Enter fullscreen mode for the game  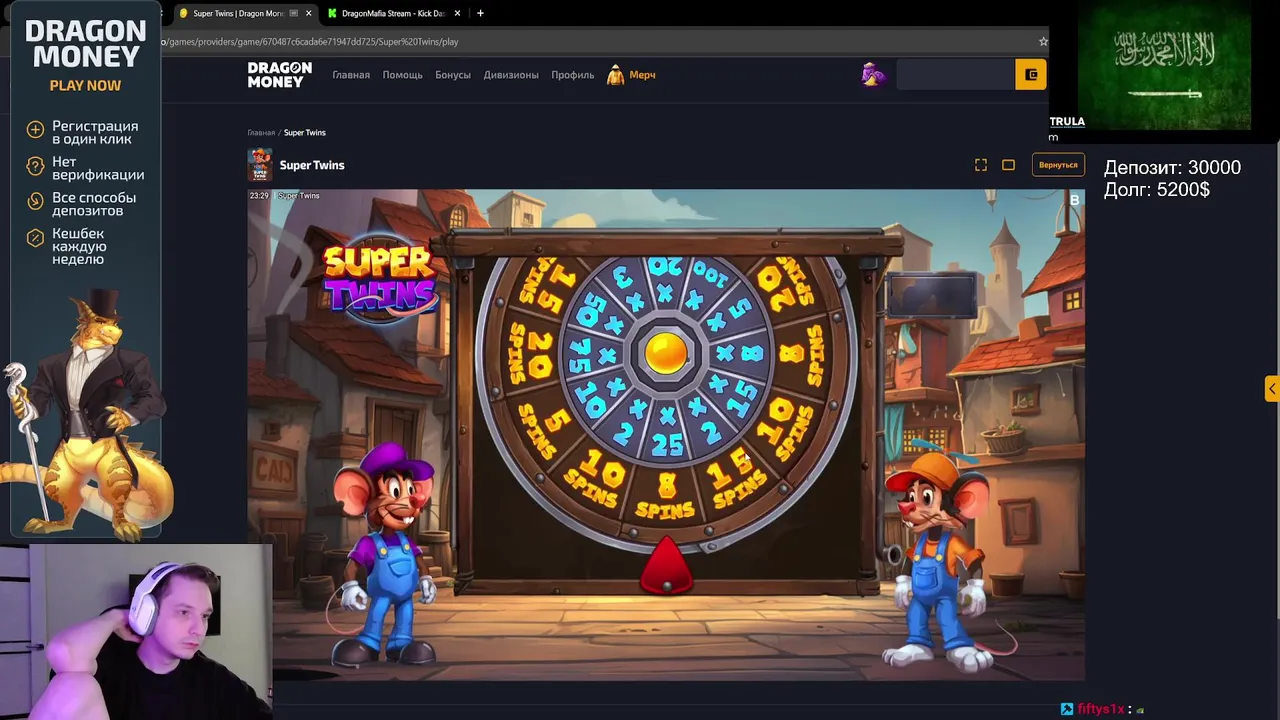[x=981, y=165]
